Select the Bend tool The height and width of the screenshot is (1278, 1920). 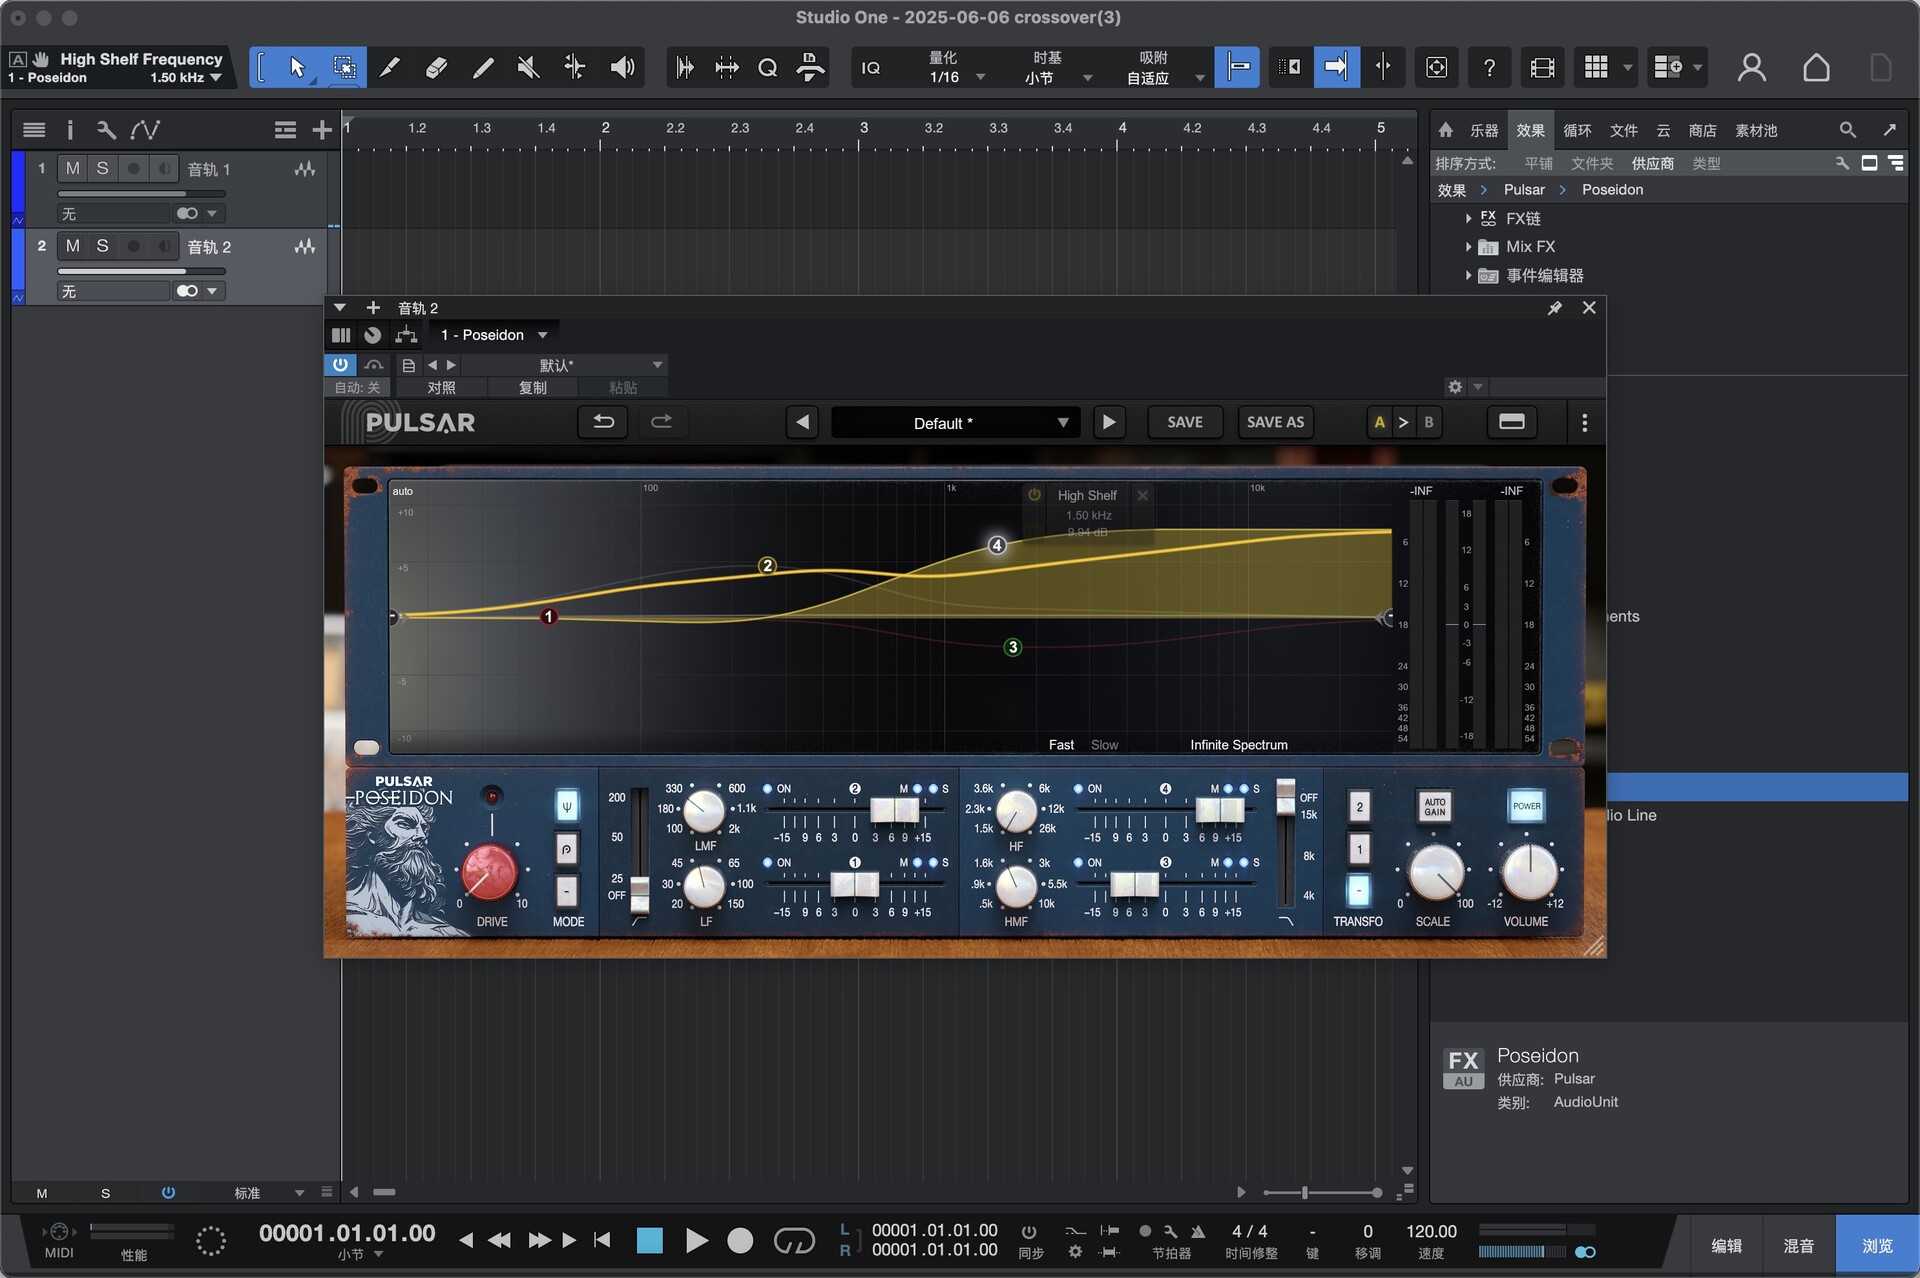click(x=575, y=67)
